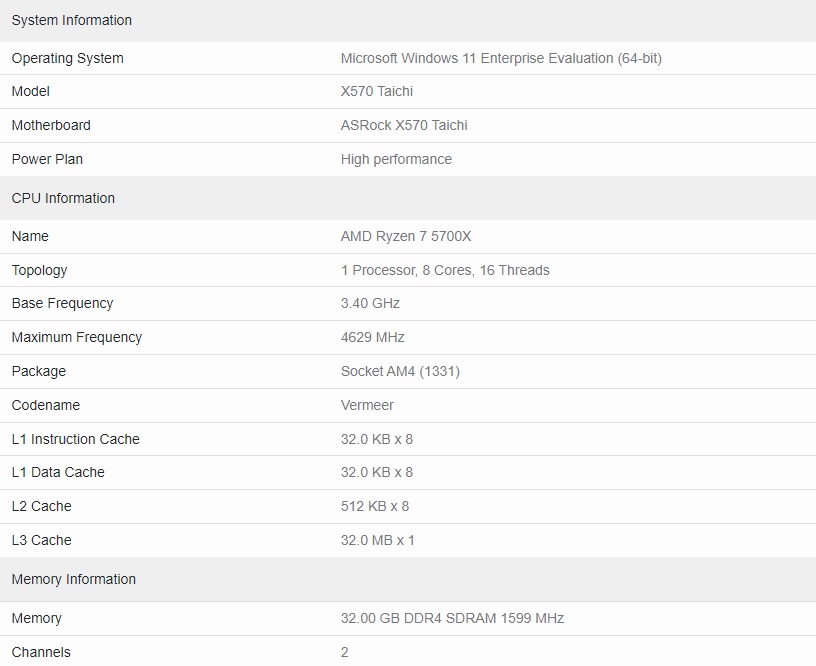816x666 pixels.
Task: Click the Channels row label
Action: click(x=41, y=652)
